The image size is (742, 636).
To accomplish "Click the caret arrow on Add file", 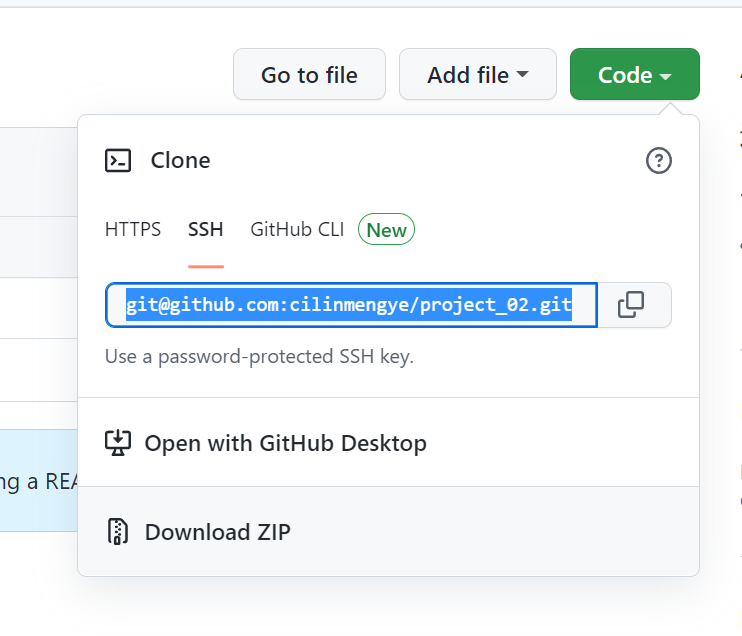I will coord(522,76).
